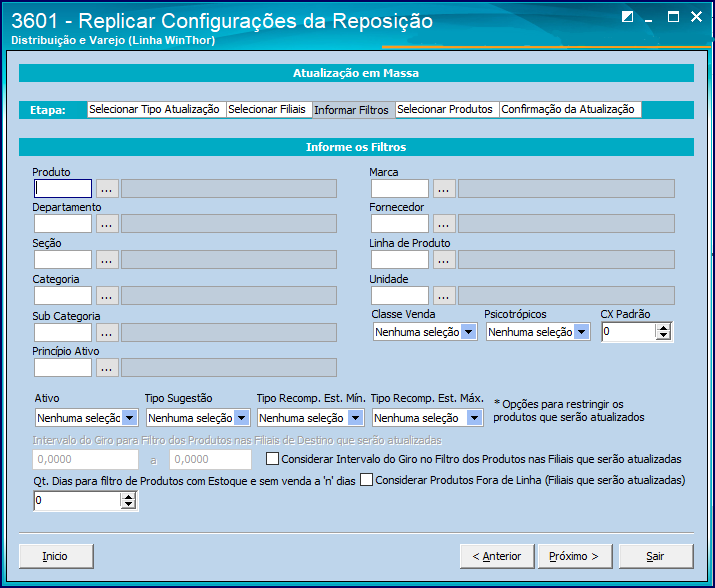Screen dimensions: 715x588
Task: Expand the Tipo Recomp. Est. Máx. dropdown
Action: (474, 418)
